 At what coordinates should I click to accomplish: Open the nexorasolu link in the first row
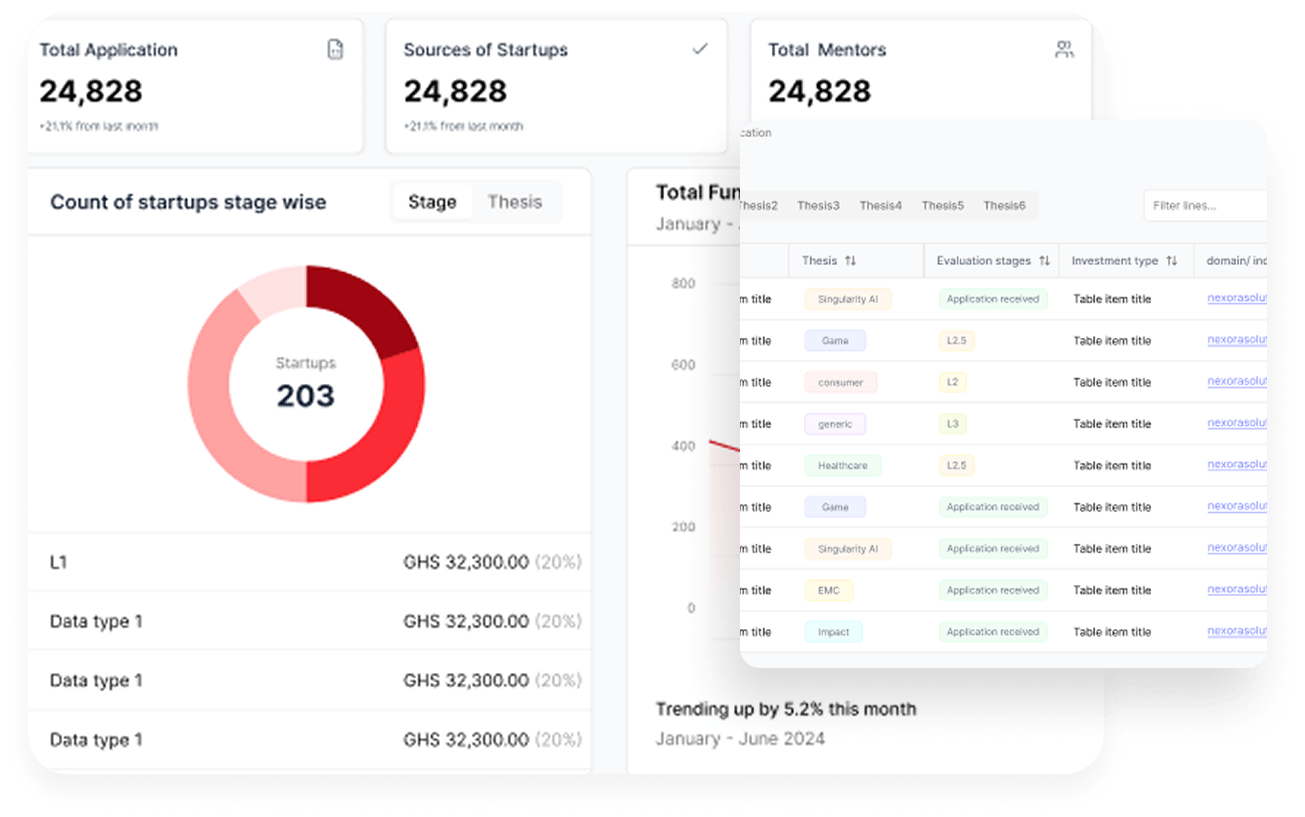pyautogui.click(x=1237, y=298)
